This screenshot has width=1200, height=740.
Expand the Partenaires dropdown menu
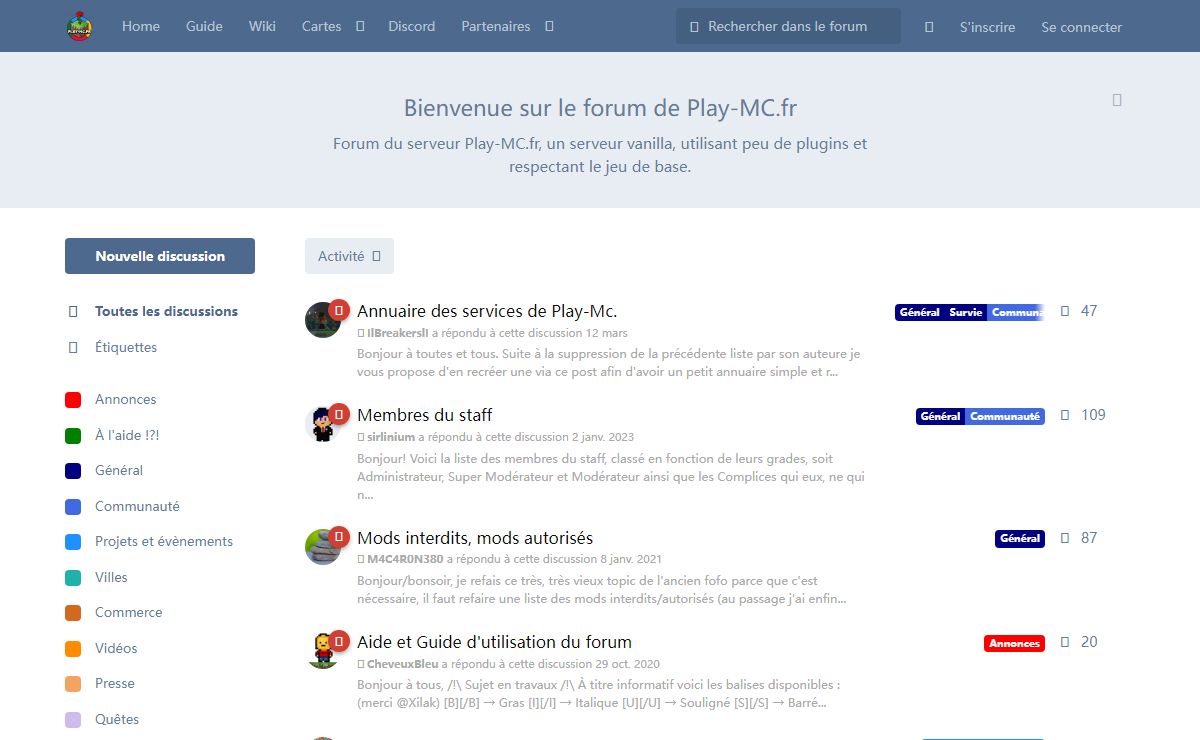click(507, 26)
